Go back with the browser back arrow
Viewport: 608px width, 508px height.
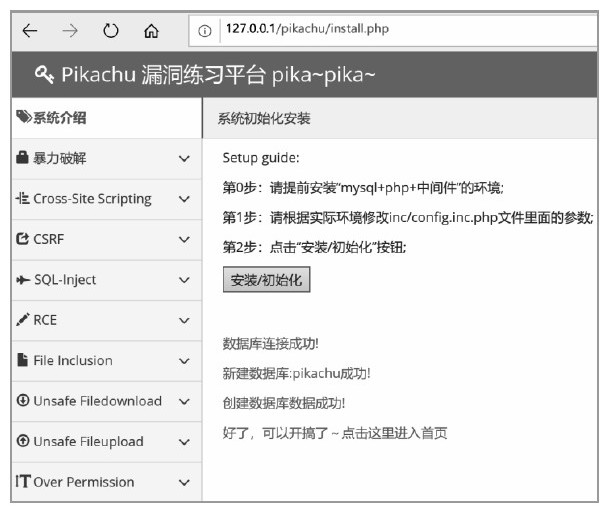coord(30,31)
